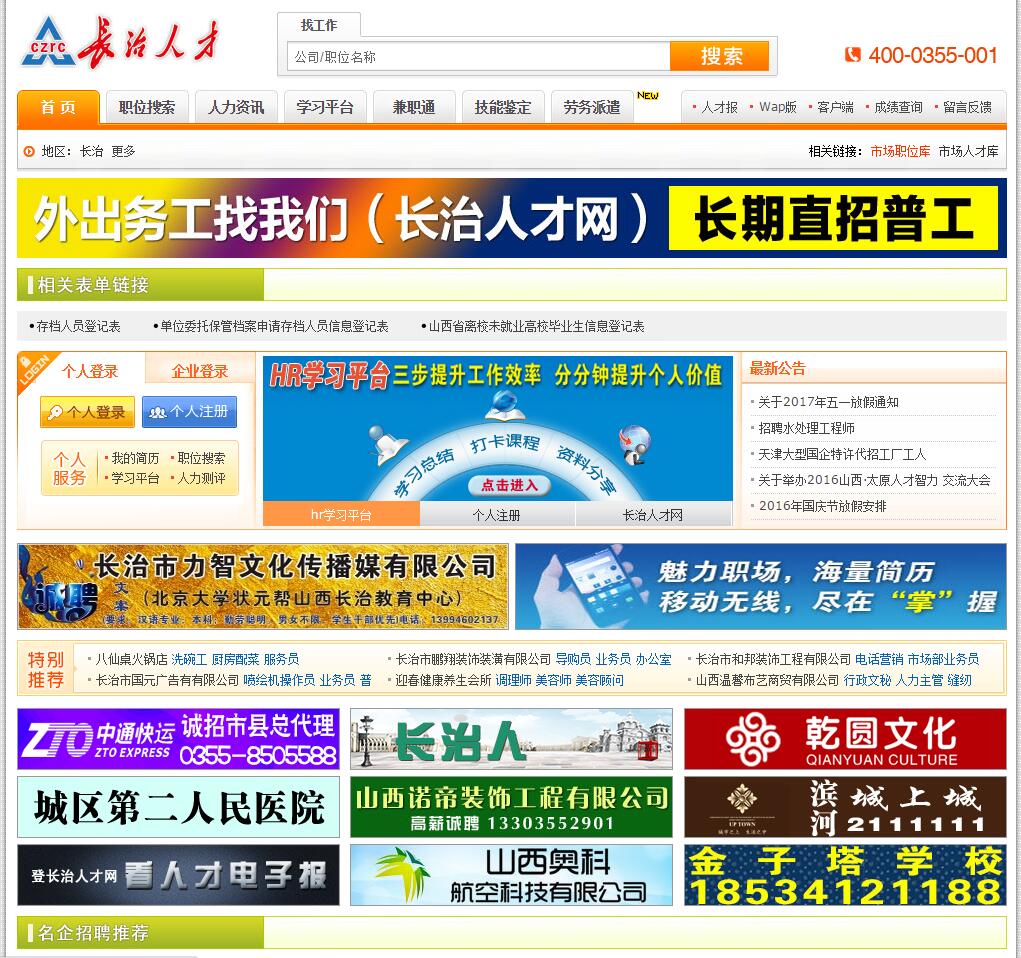Open 电话营销 job link

click(879, 659)
